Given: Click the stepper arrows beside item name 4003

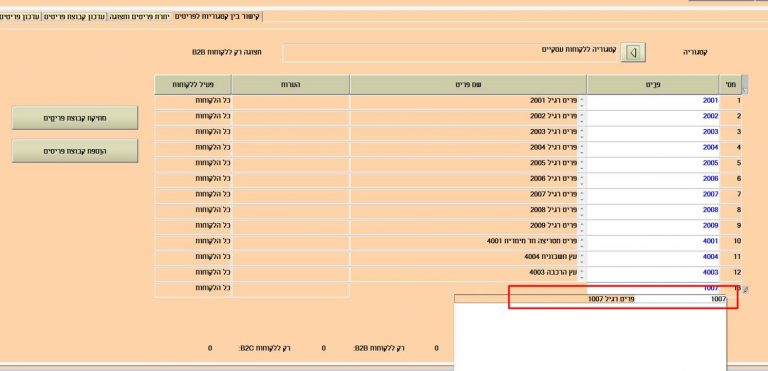Looking at the screenshot, I should [x=582, y=273].
